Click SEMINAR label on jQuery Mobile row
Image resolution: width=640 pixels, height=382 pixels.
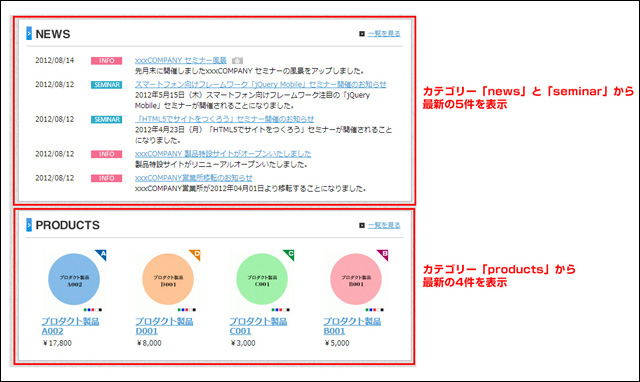pyautogui.click(x=106, y=85)
